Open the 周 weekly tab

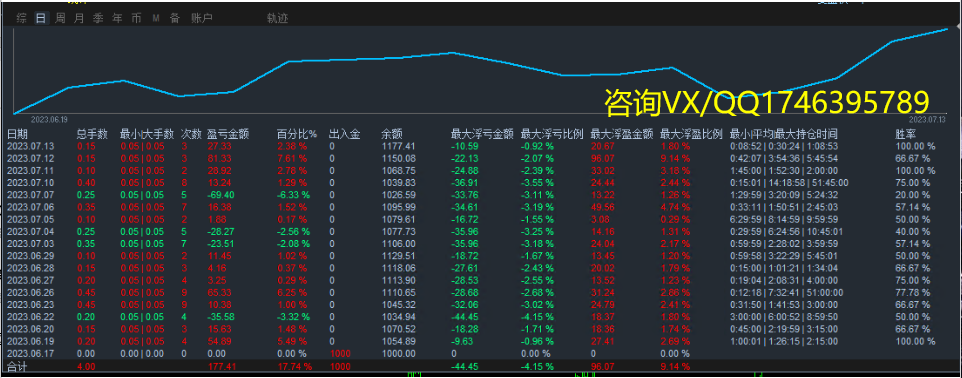pyautogui.click(x=60, y=18)
